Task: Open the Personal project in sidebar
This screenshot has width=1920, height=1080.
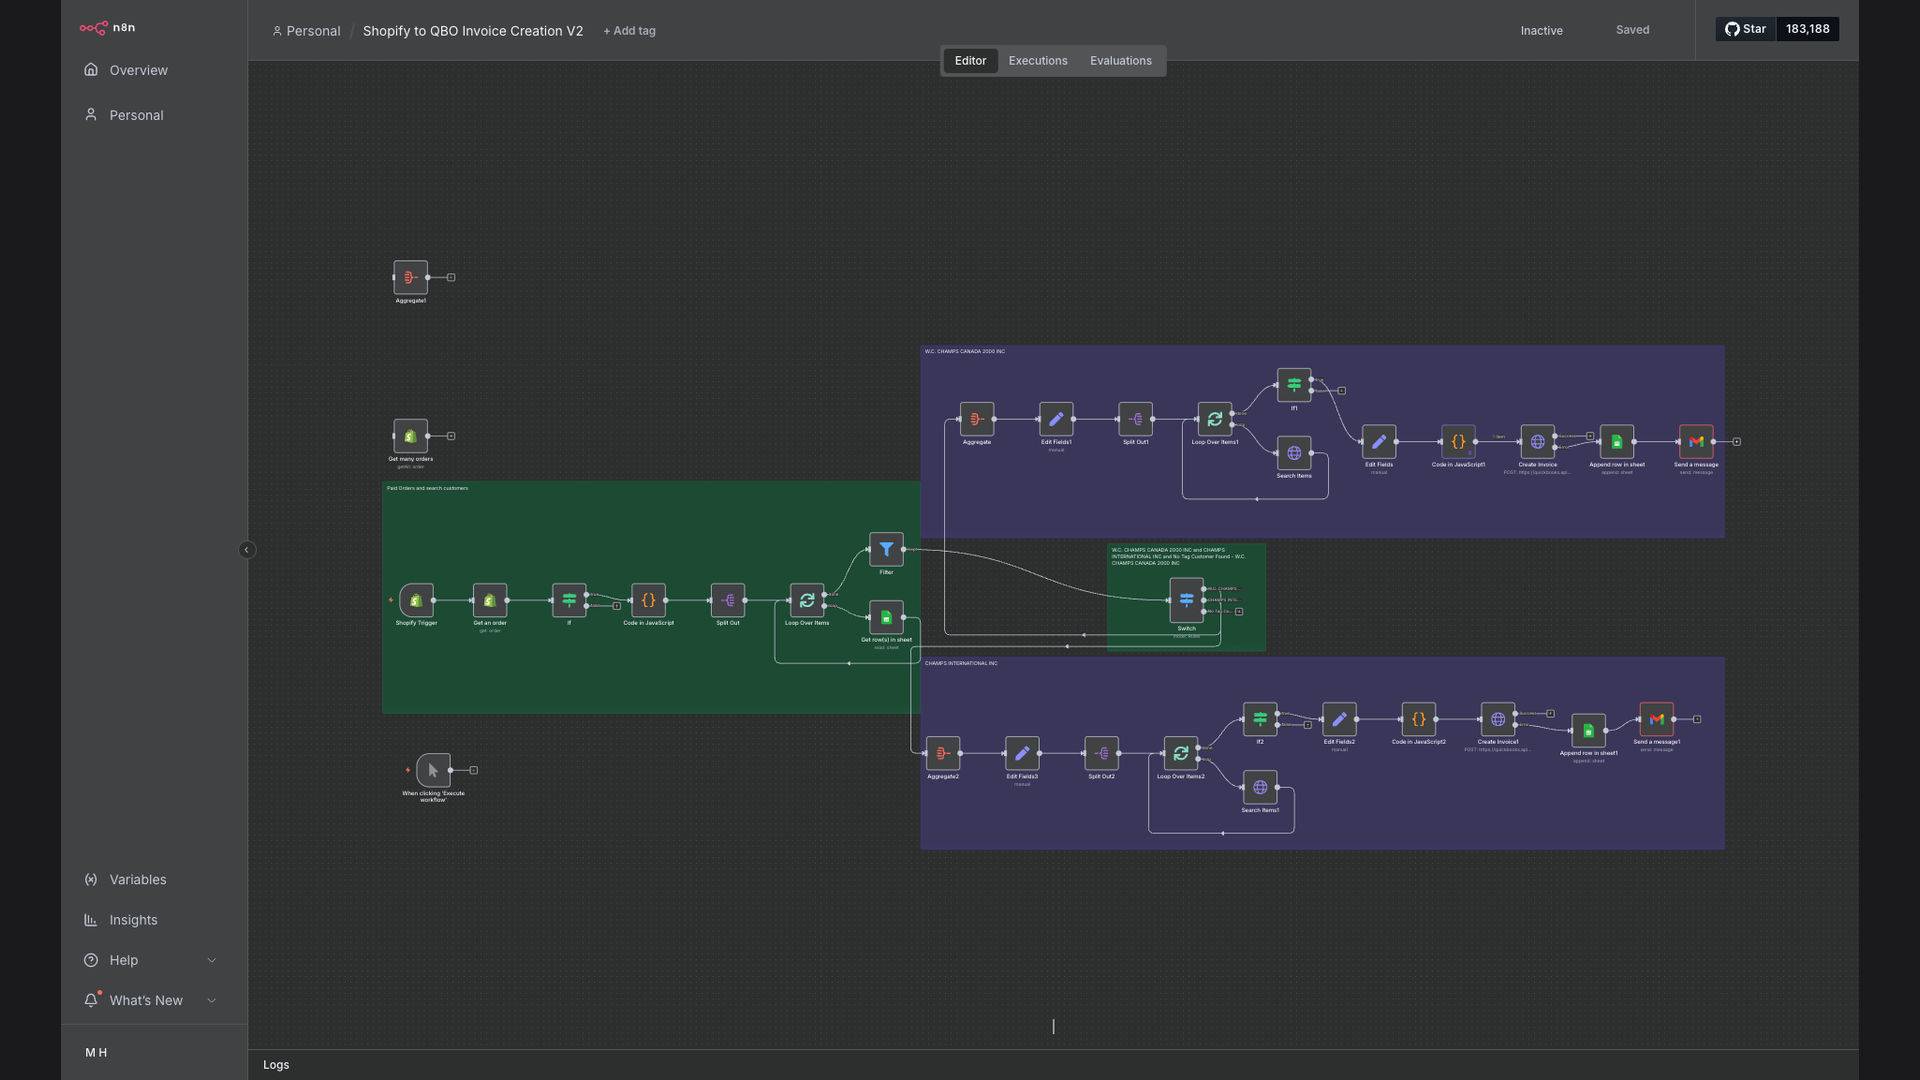Action: (x=136, y=115)
